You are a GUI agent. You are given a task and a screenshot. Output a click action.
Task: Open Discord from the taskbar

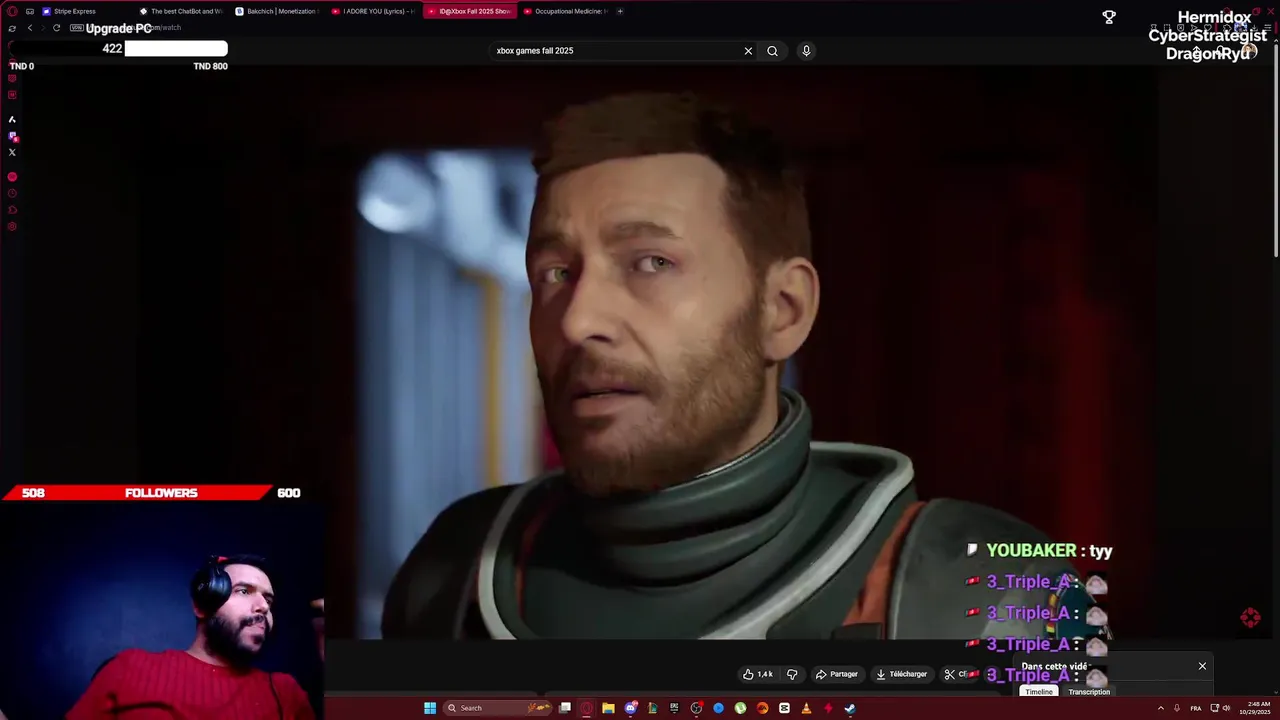click(x=631, y=708)
